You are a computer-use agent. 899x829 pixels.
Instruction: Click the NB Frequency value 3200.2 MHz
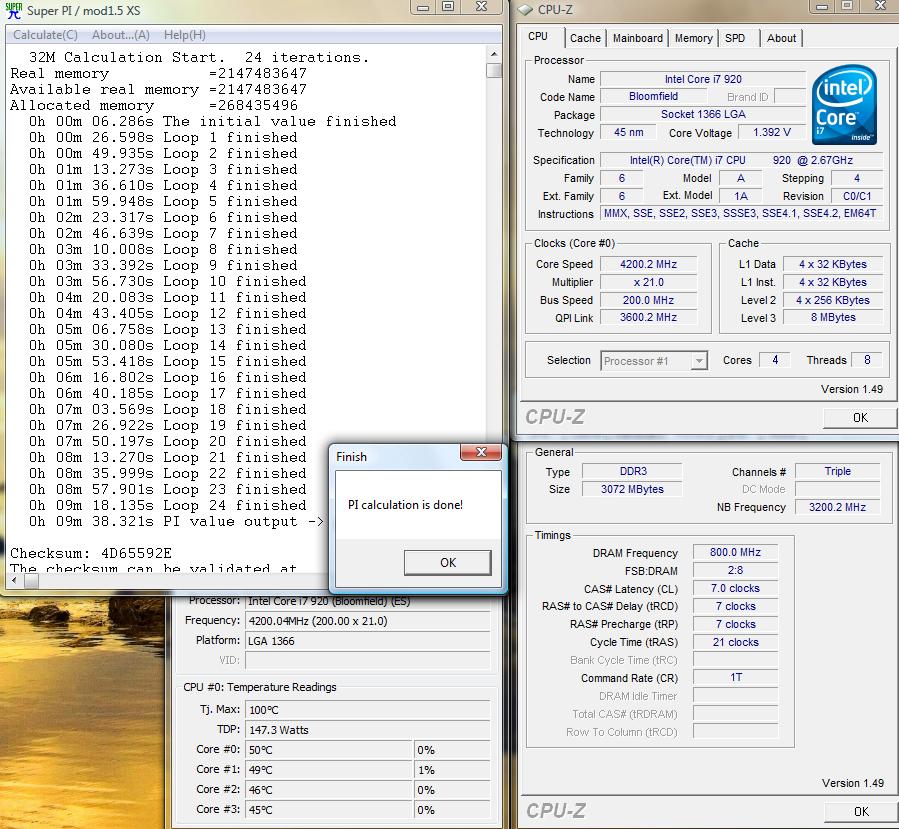[838, 507]
